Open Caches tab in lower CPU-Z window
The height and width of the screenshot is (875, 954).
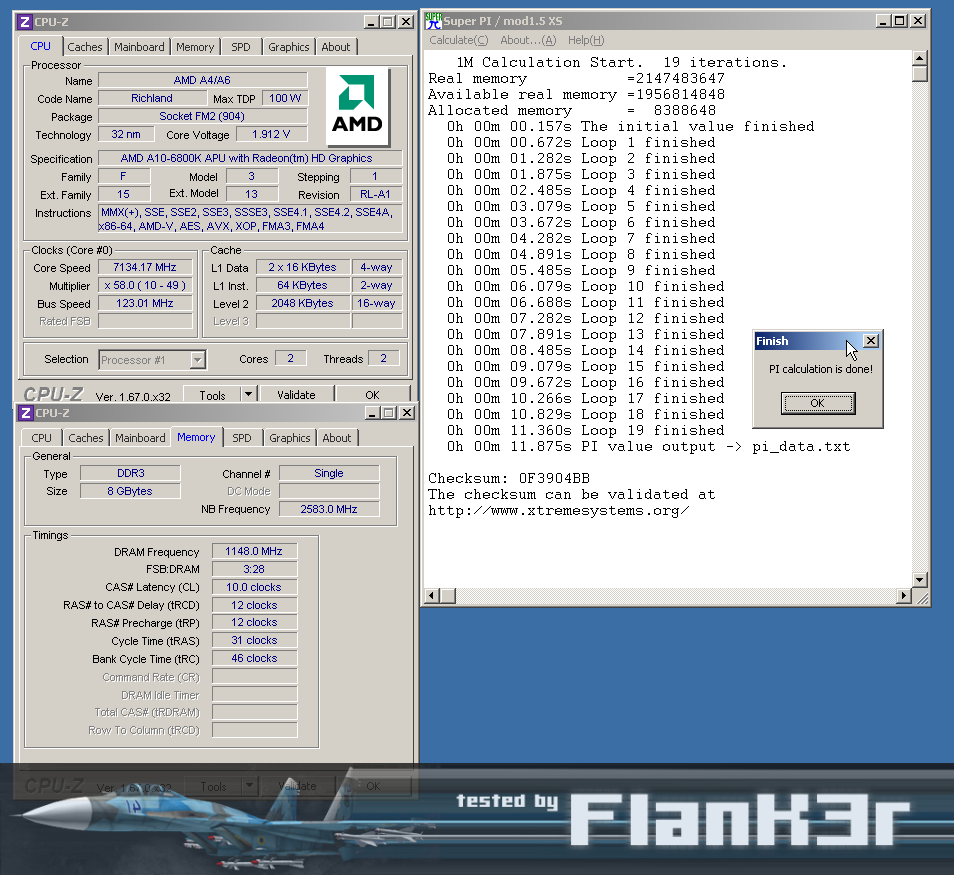click(x=86, y=438)
